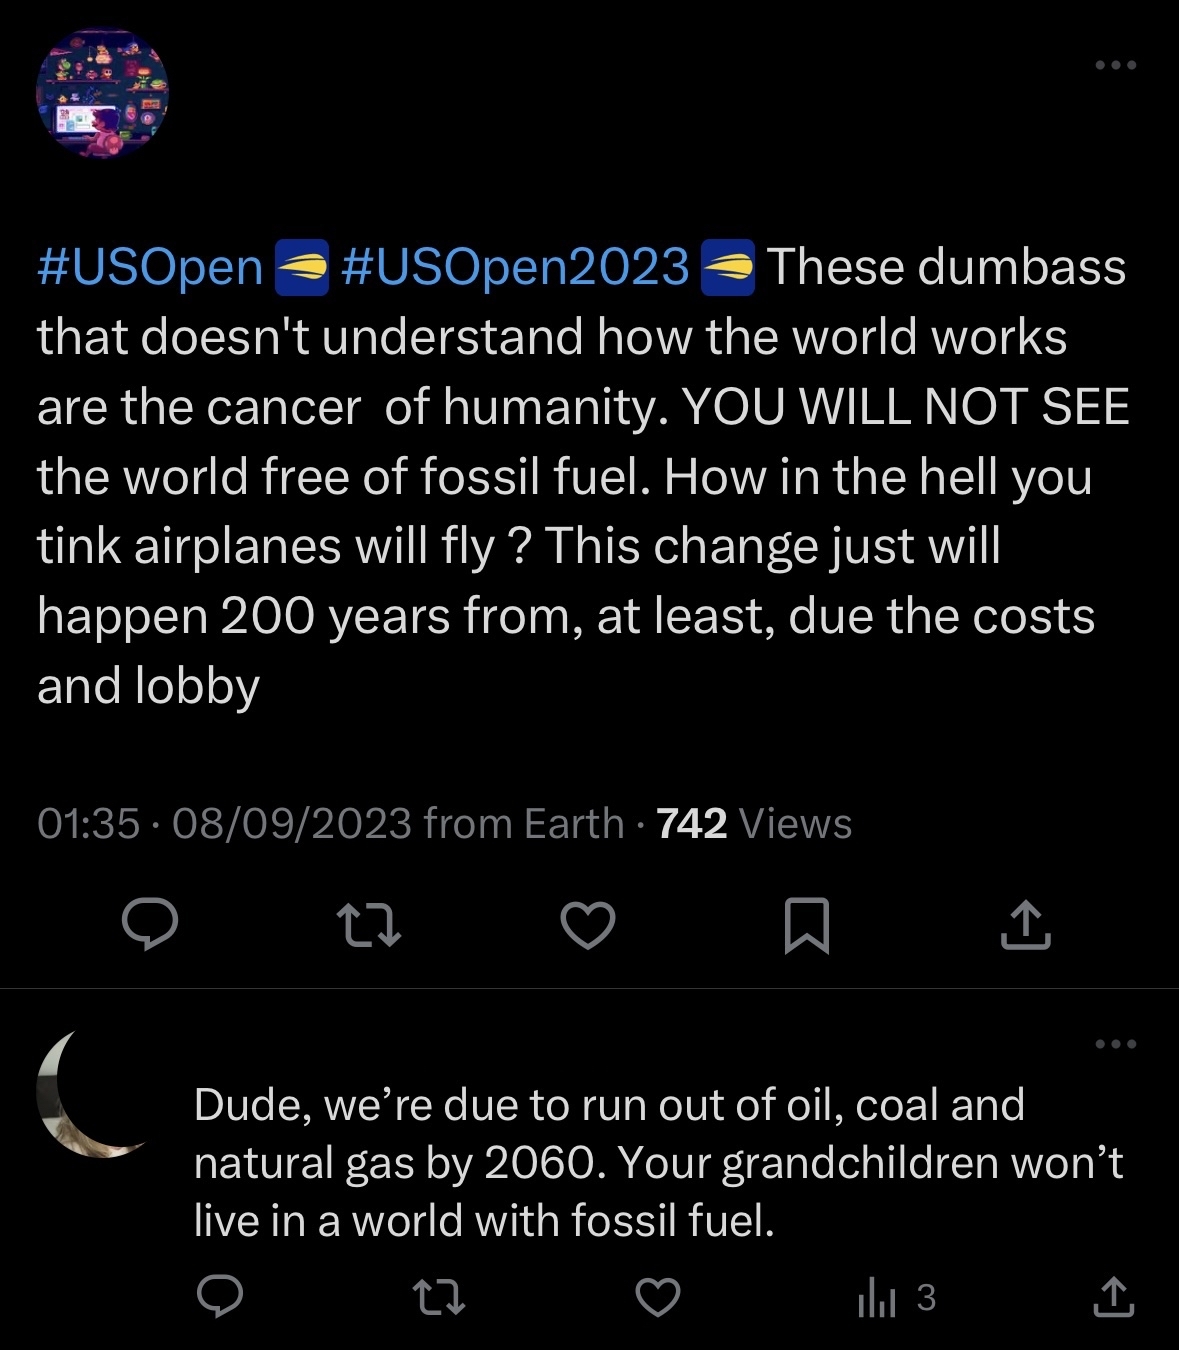Image resolution: width=1179 pixels, height=1350 pixels.
Task: Reply to the "Dude, we're due" comment
Action: tap(220, 1297)
